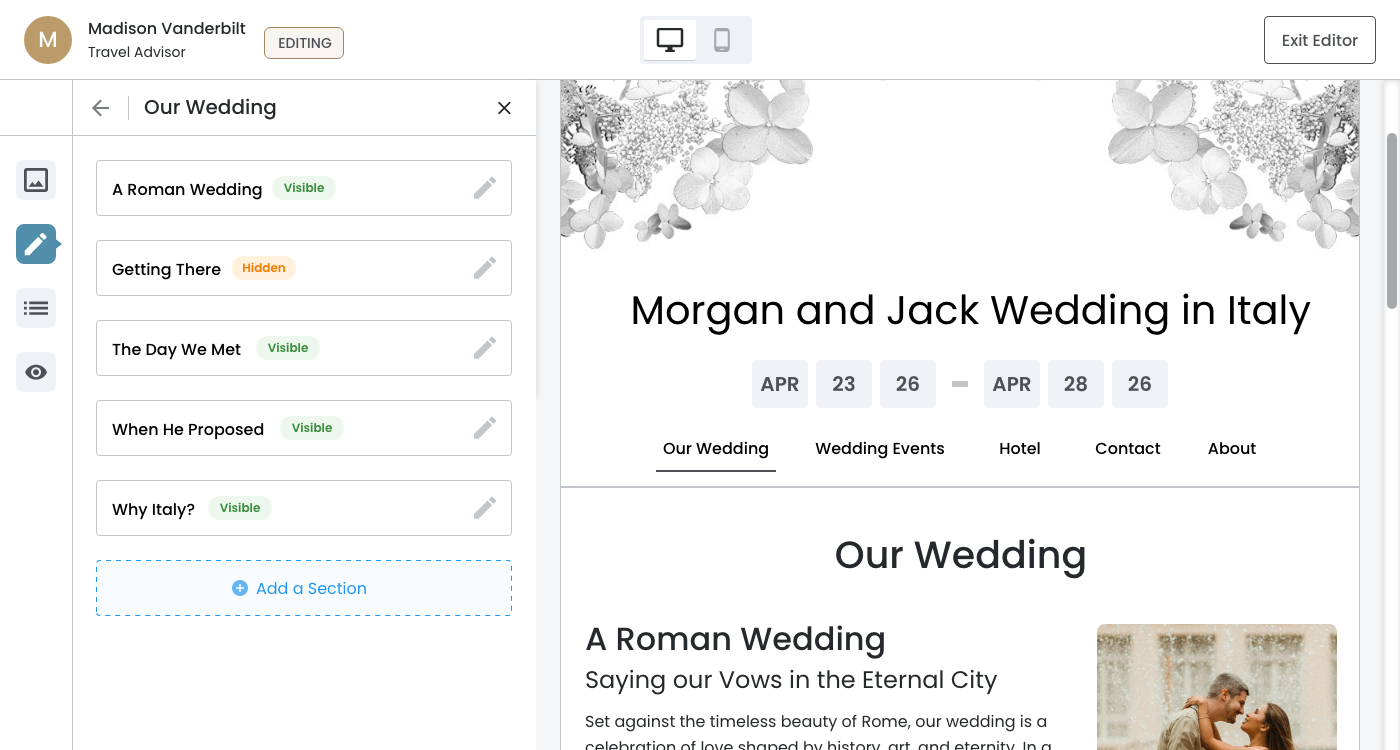
Task: Open the image gallery sidebar icon
Action: click(x=36, y=180)
